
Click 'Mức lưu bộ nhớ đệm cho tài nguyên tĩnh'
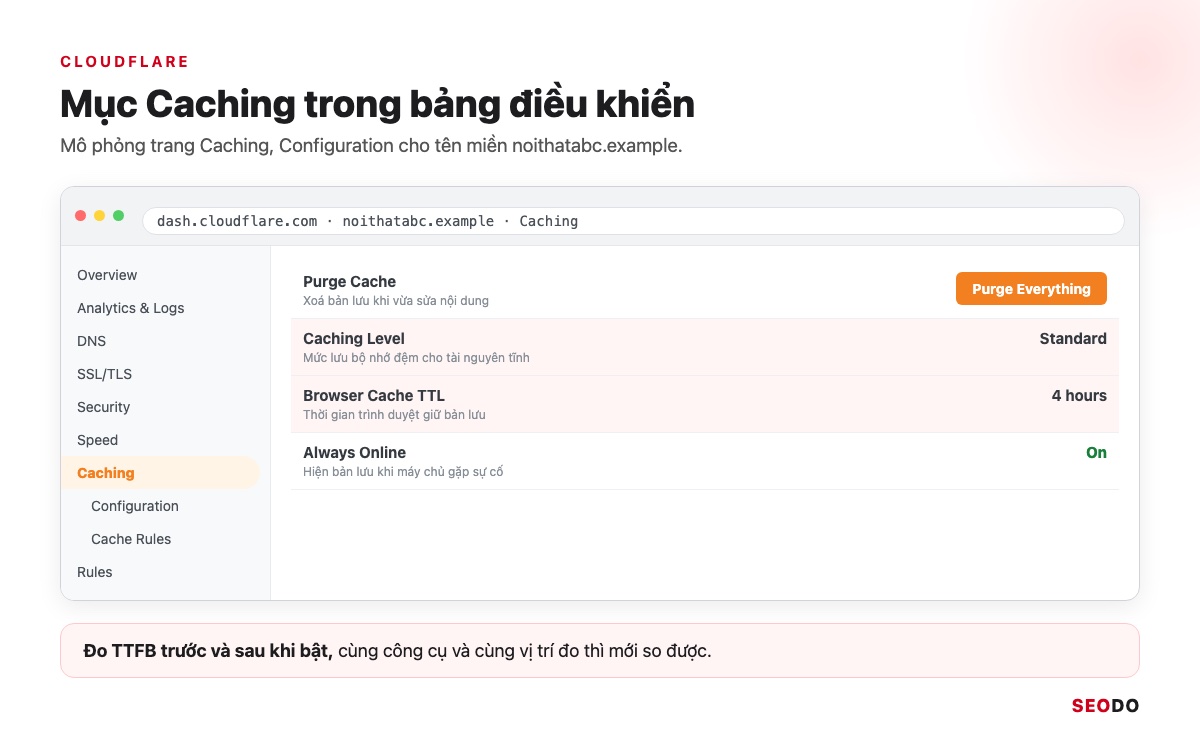click(x=416, y=358)
